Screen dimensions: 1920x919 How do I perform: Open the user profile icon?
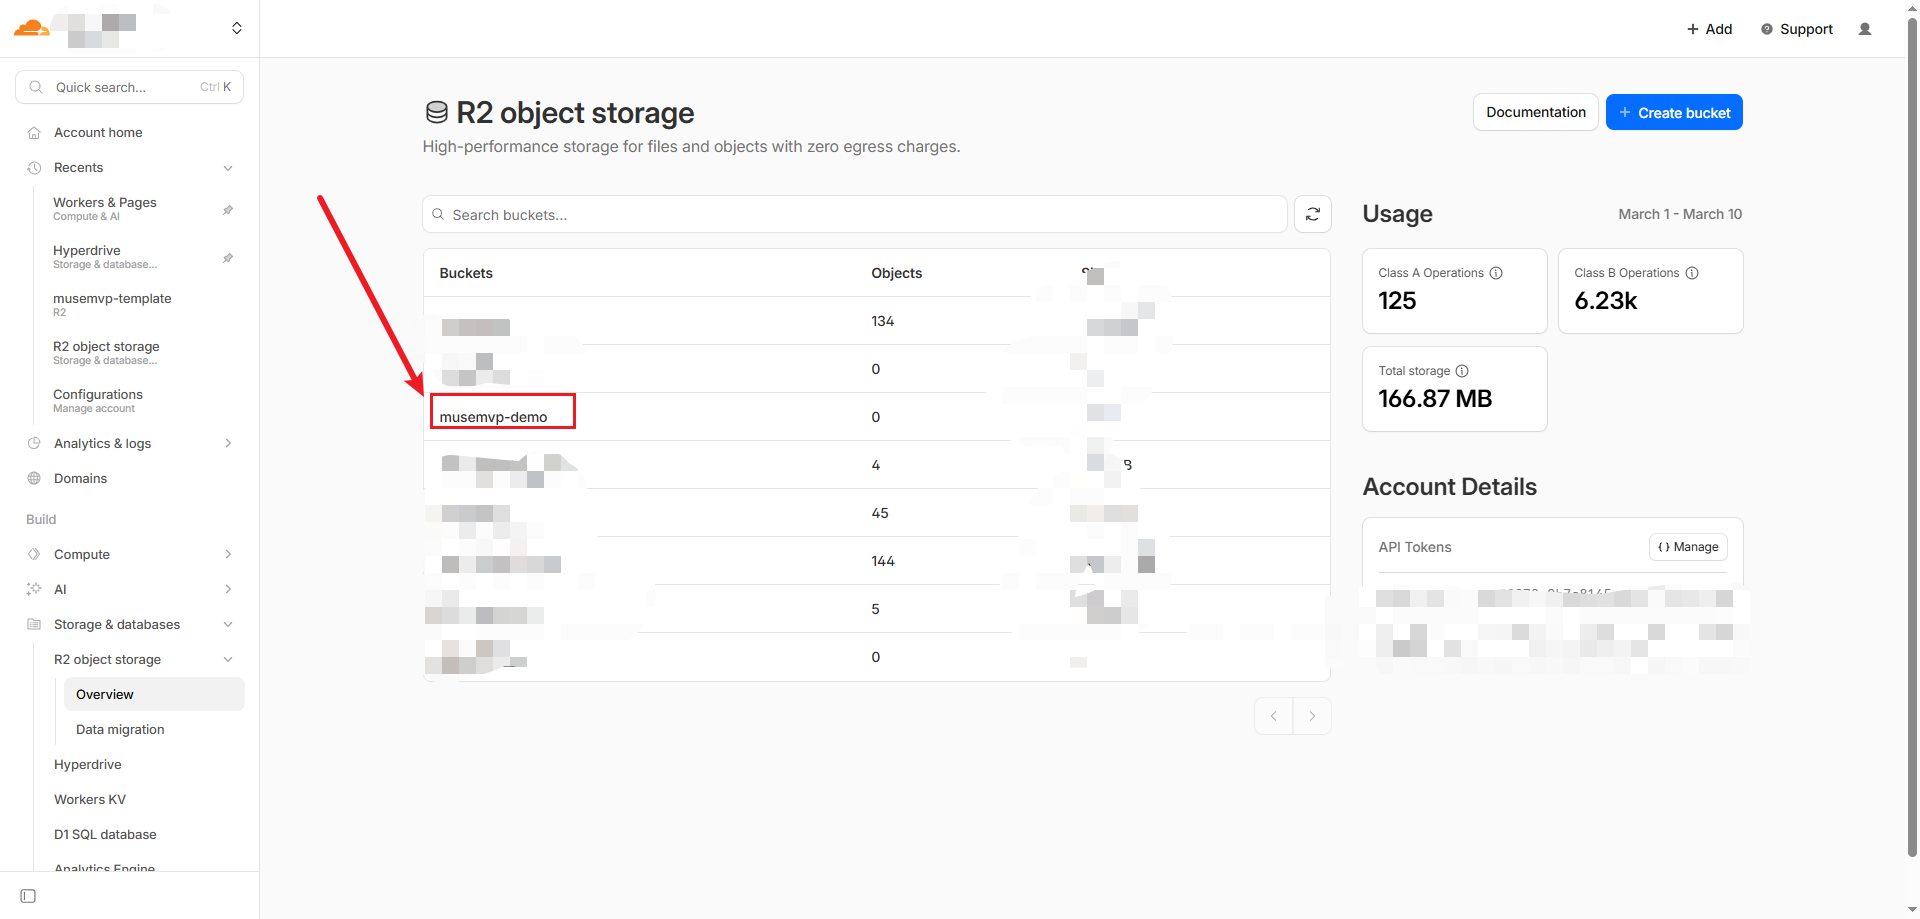click(x=1864, y=29)
